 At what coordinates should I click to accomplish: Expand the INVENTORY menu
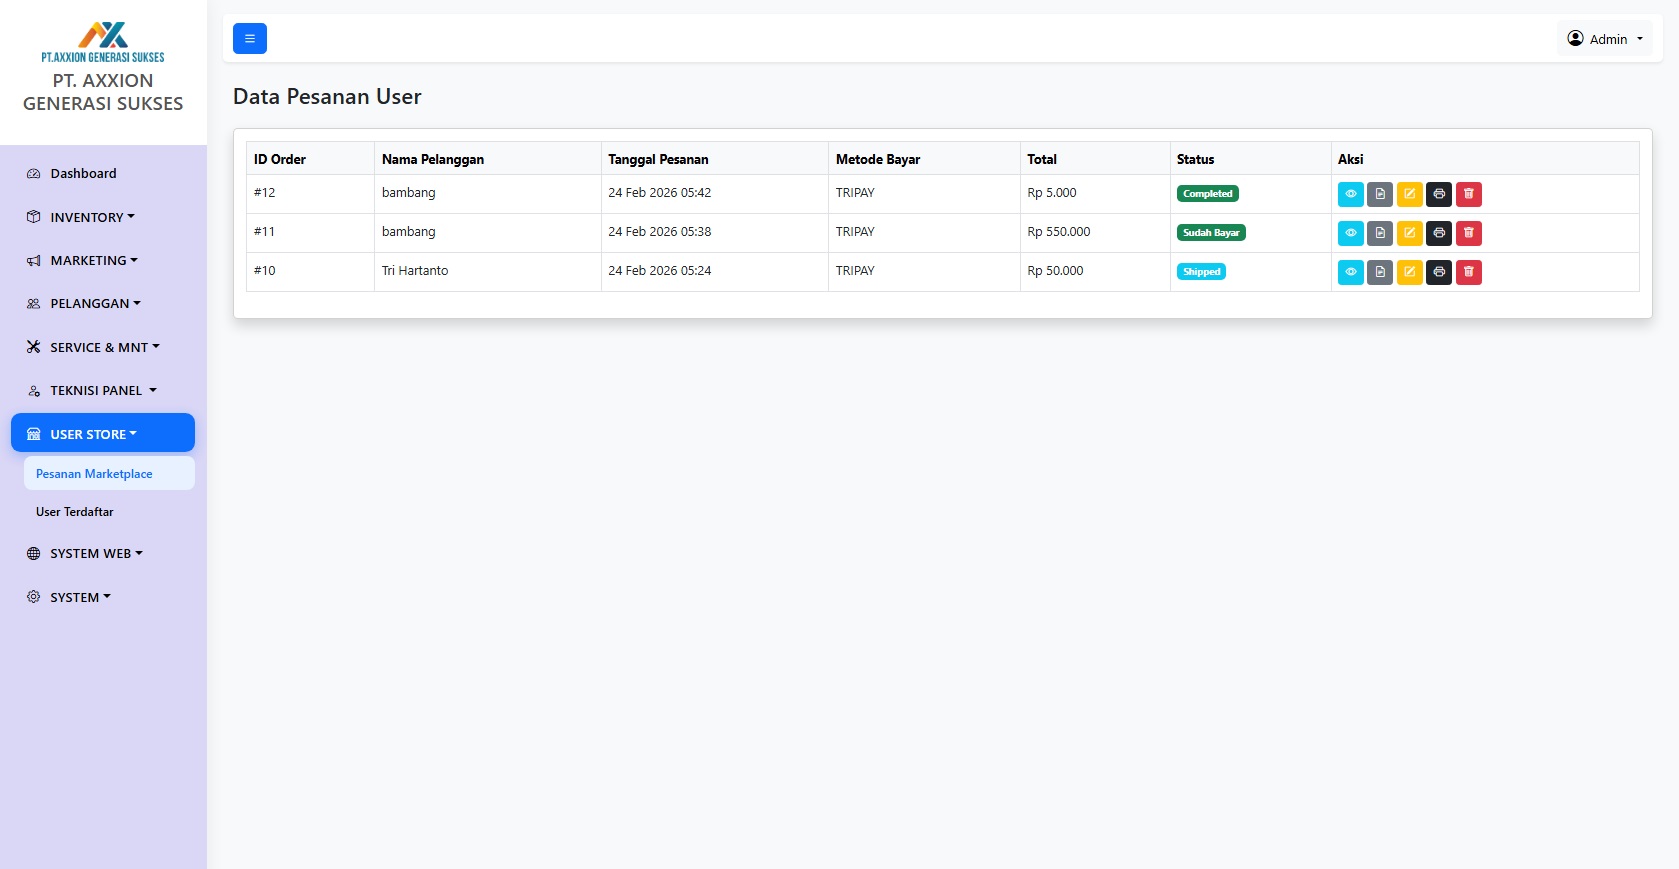point(103,217)
